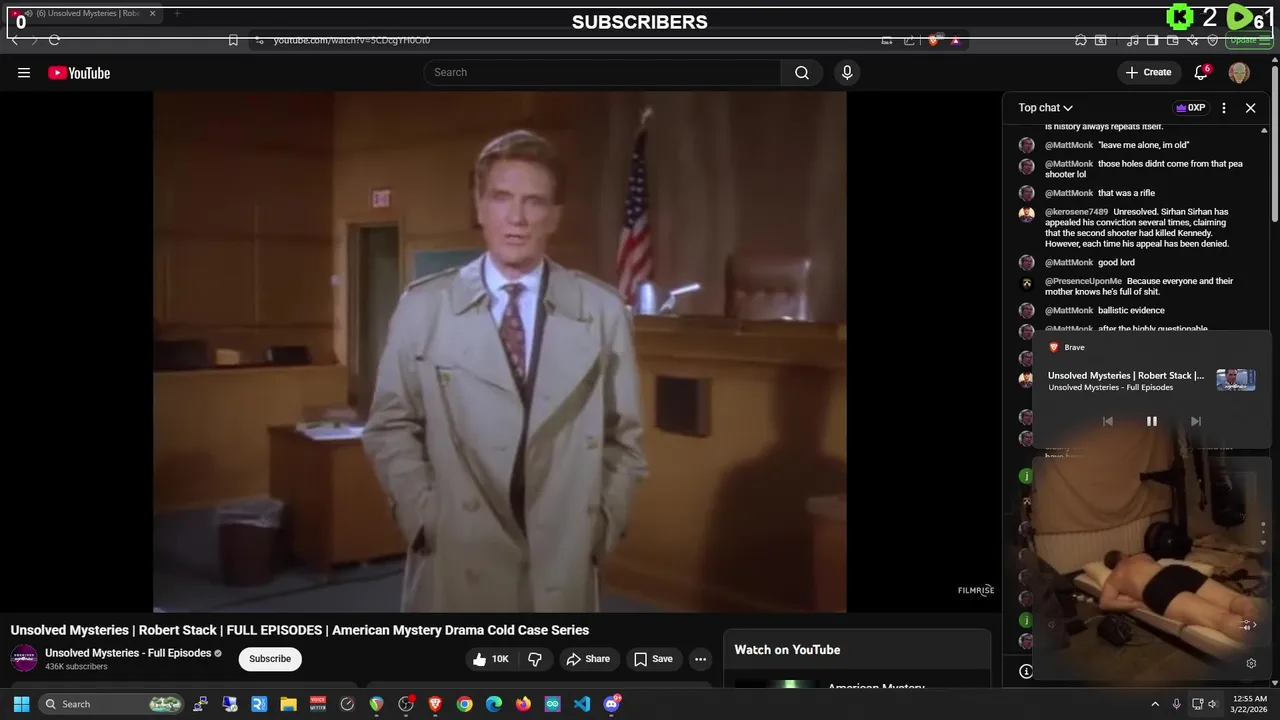
Task: Skip to previous track in media overlay
Action: point(1108,421)
